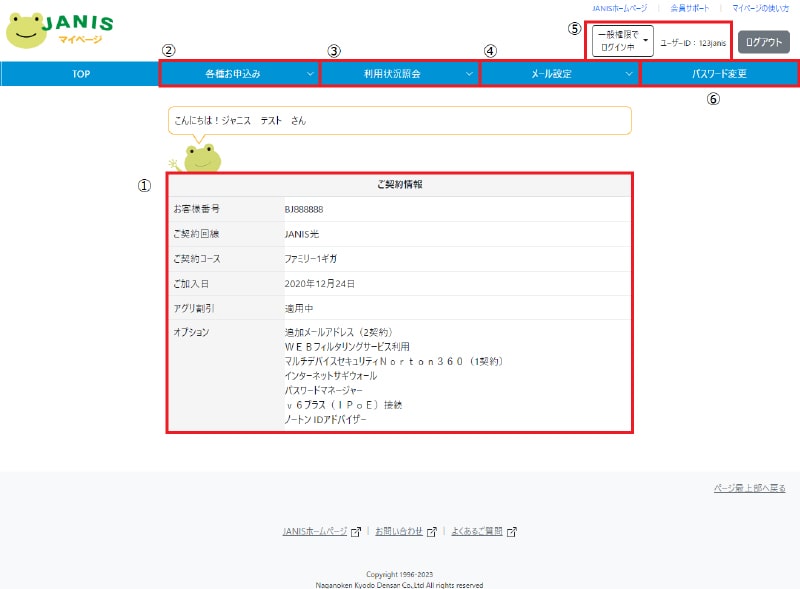Expand the メール設定 menu
Screen dimensions: 800x589
559,74
